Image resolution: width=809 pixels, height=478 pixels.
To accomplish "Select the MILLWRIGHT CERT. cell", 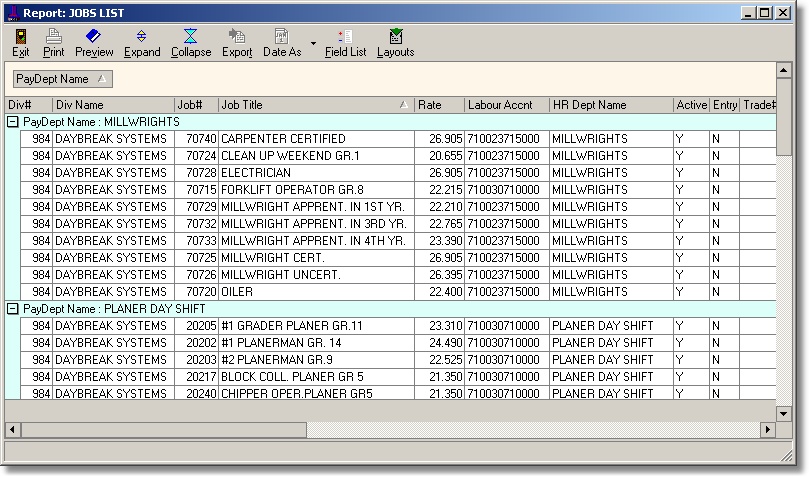I will pyautogui.click(x=316, y=258).
